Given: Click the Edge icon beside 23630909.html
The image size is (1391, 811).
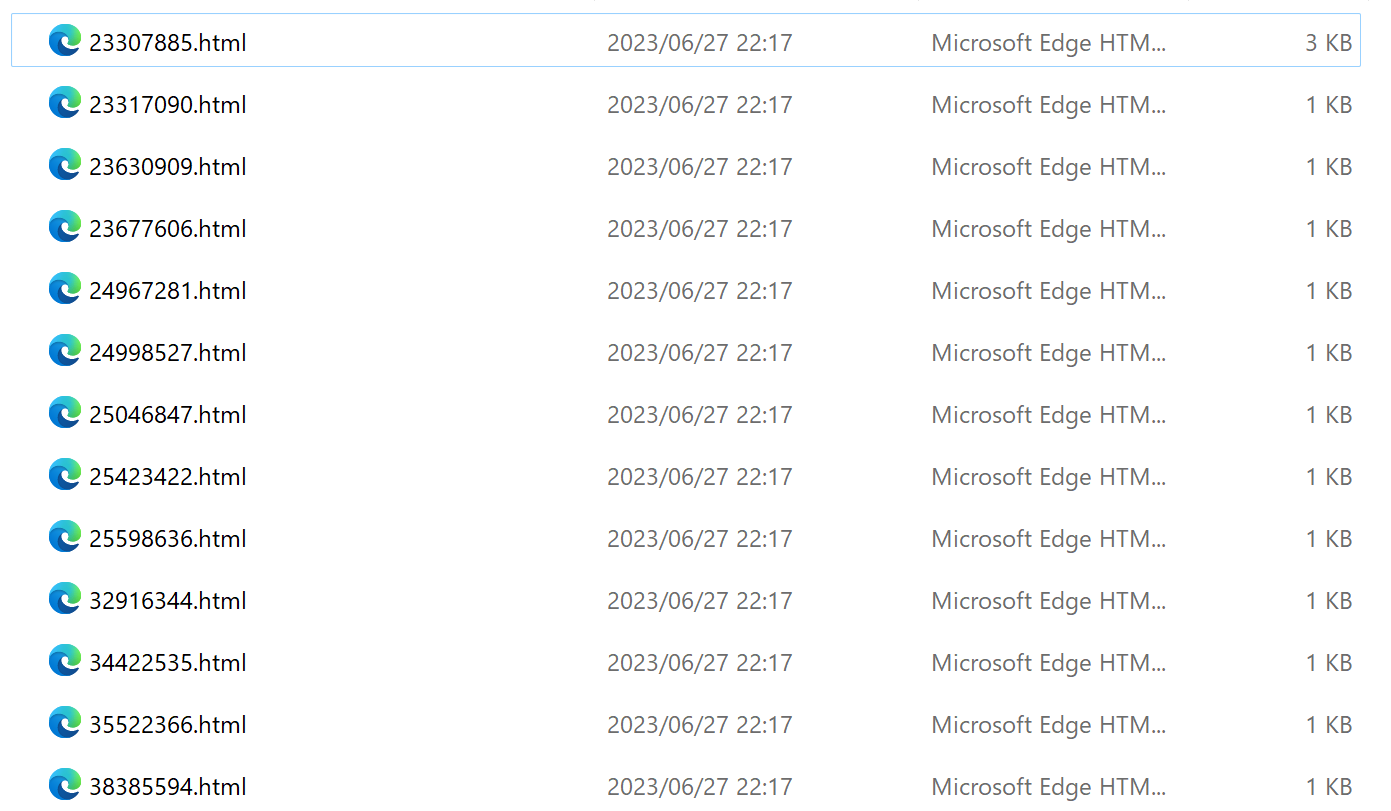Looking at the screenshot, I should point(64,164).
